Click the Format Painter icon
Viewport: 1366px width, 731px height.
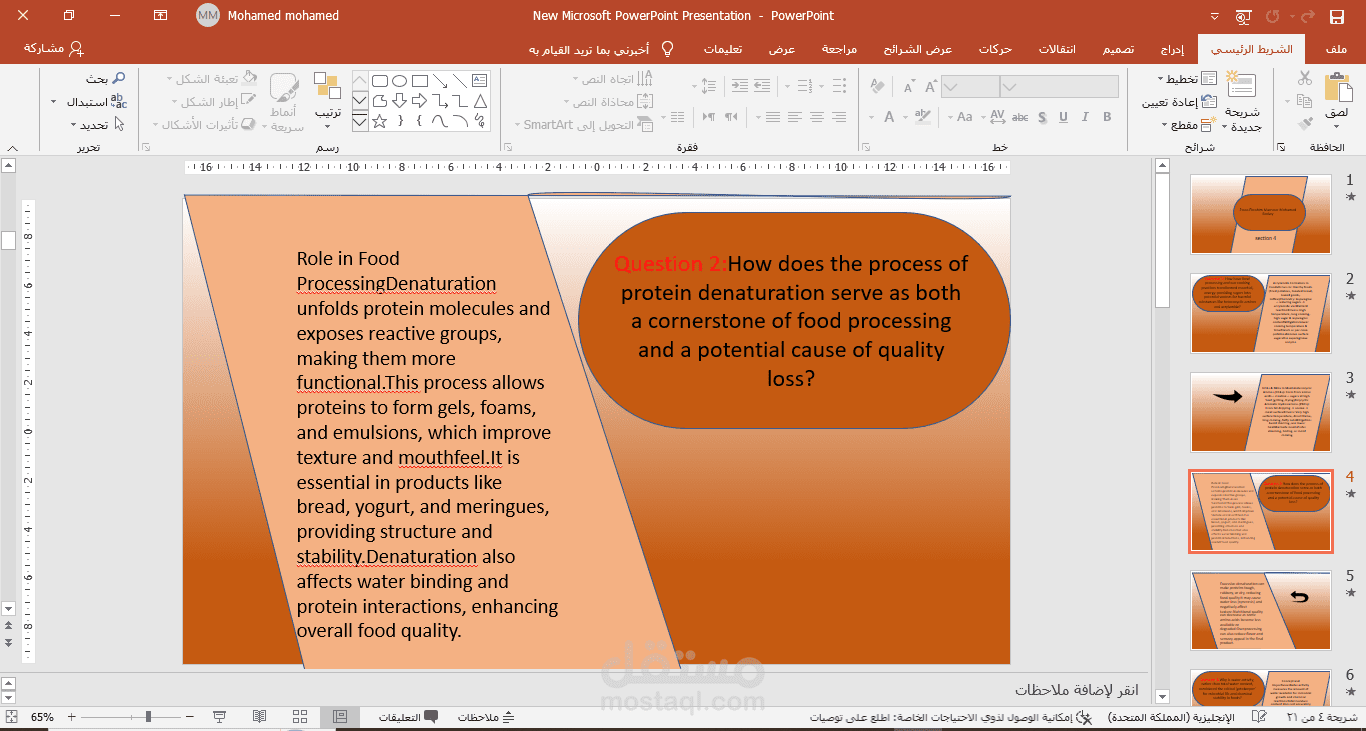1305,124
